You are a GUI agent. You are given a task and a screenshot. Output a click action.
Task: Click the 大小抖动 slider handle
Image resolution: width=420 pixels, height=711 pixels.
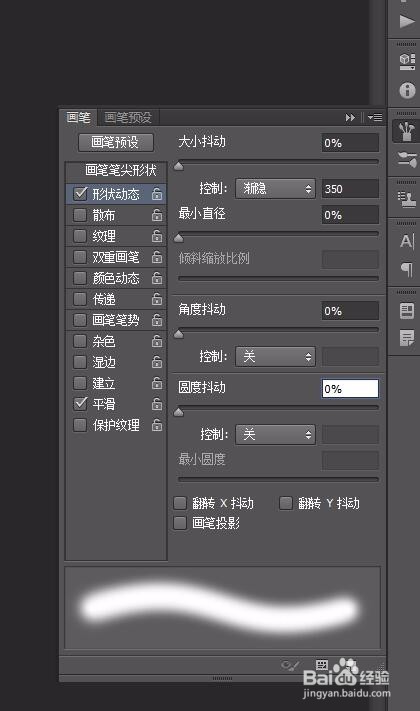[179, 166]
